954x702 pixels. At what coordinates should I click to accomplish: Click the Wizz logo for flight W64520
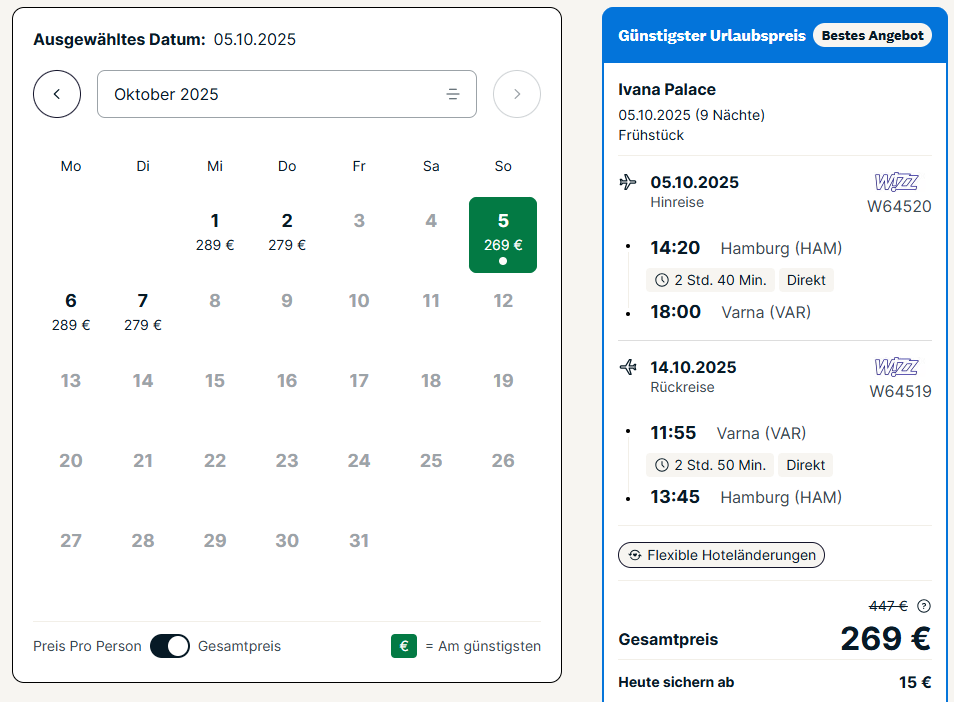point(896,182)
